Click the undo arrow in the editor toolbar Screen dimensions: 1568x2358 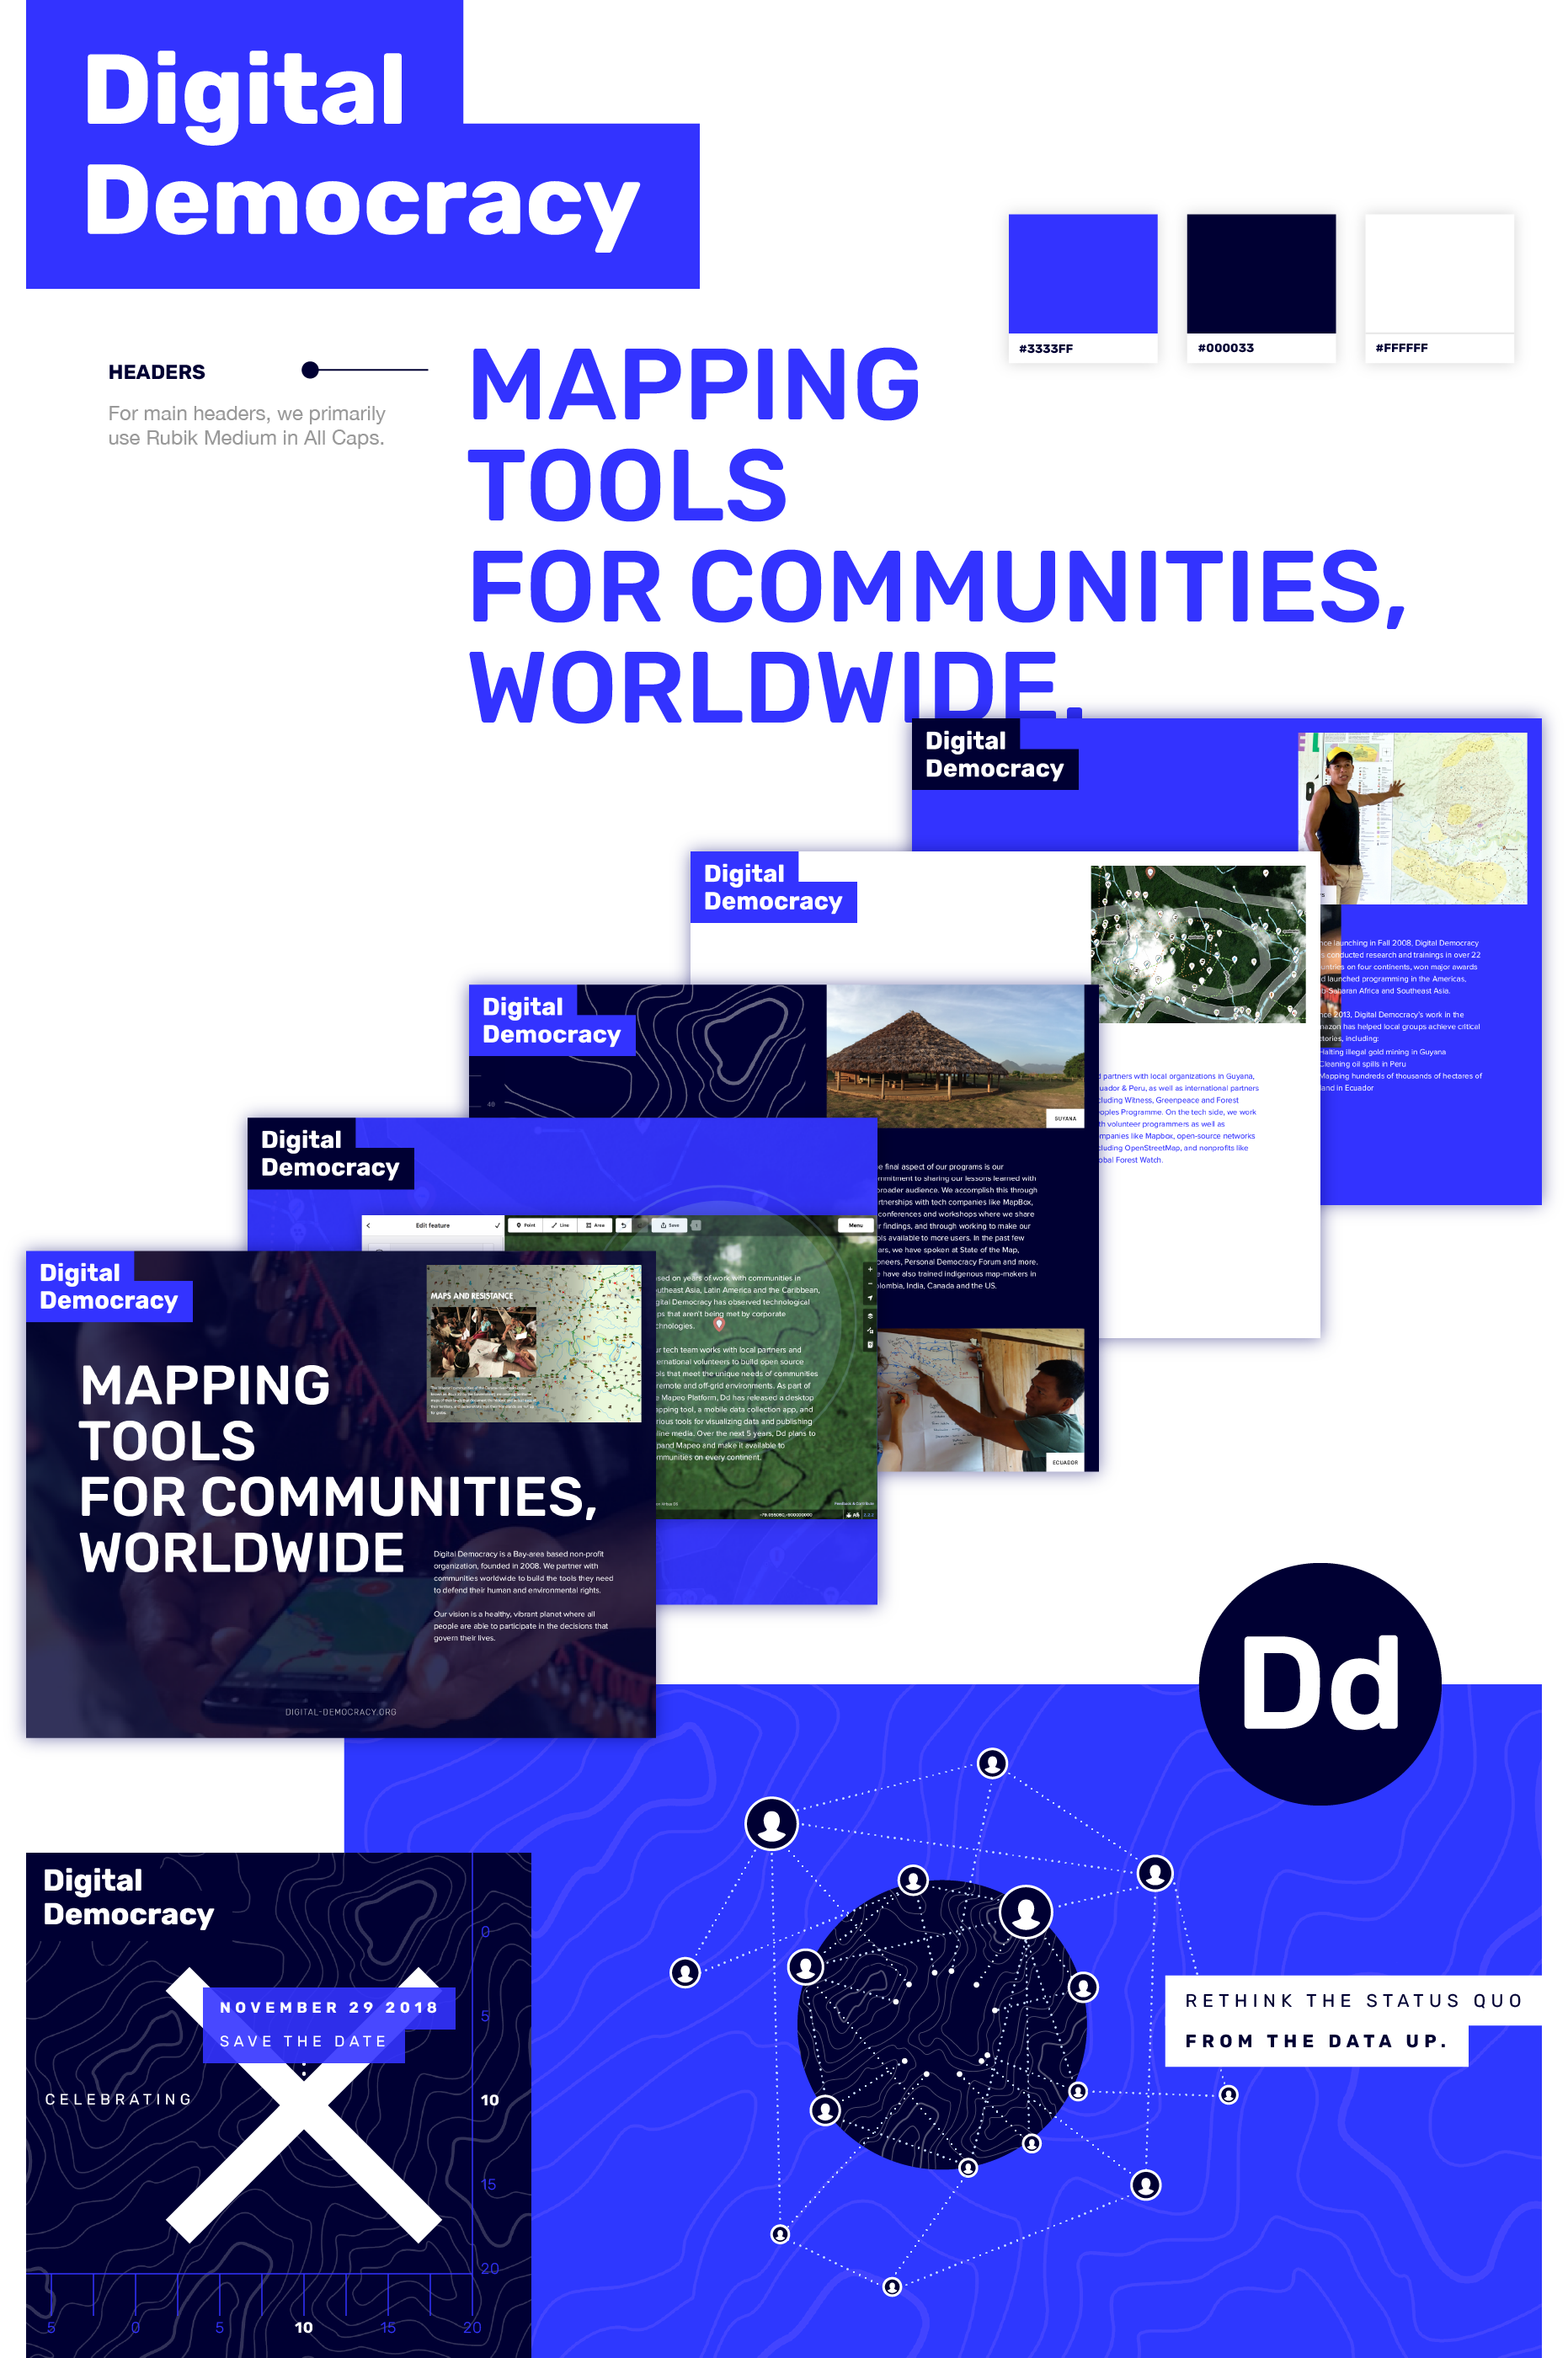point(624,1226)
